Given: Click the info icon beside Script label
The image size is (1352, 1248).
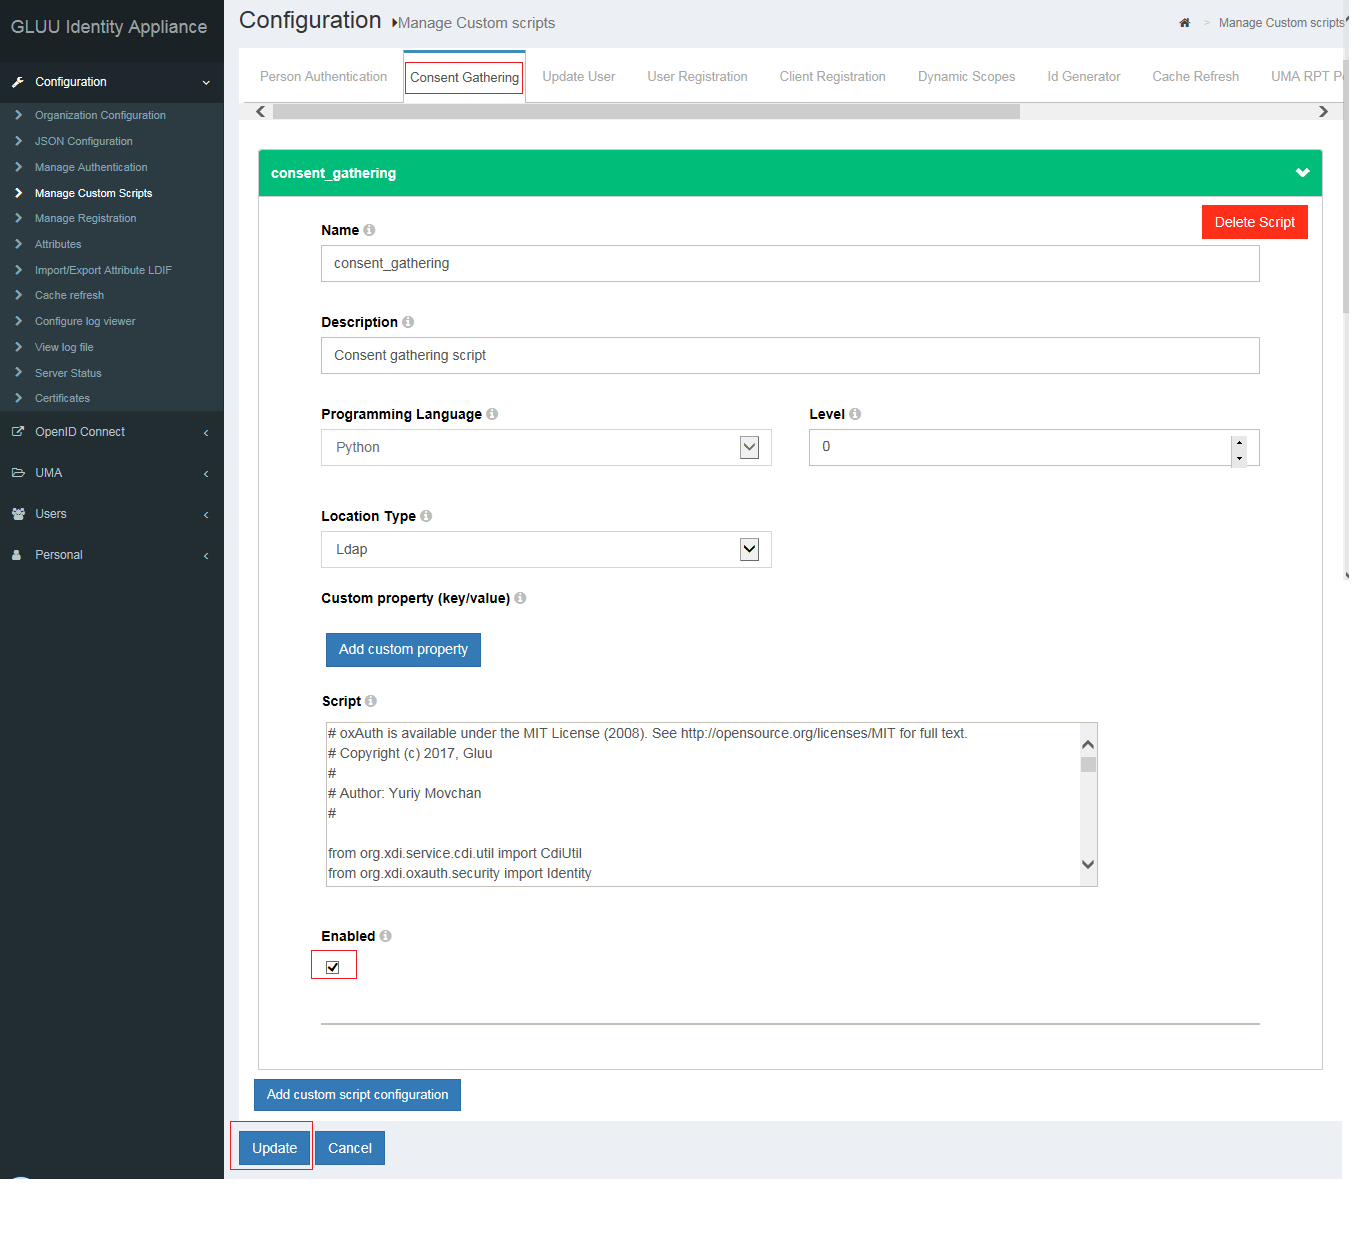Looking at the screenshot, I should tap(371, 701).
